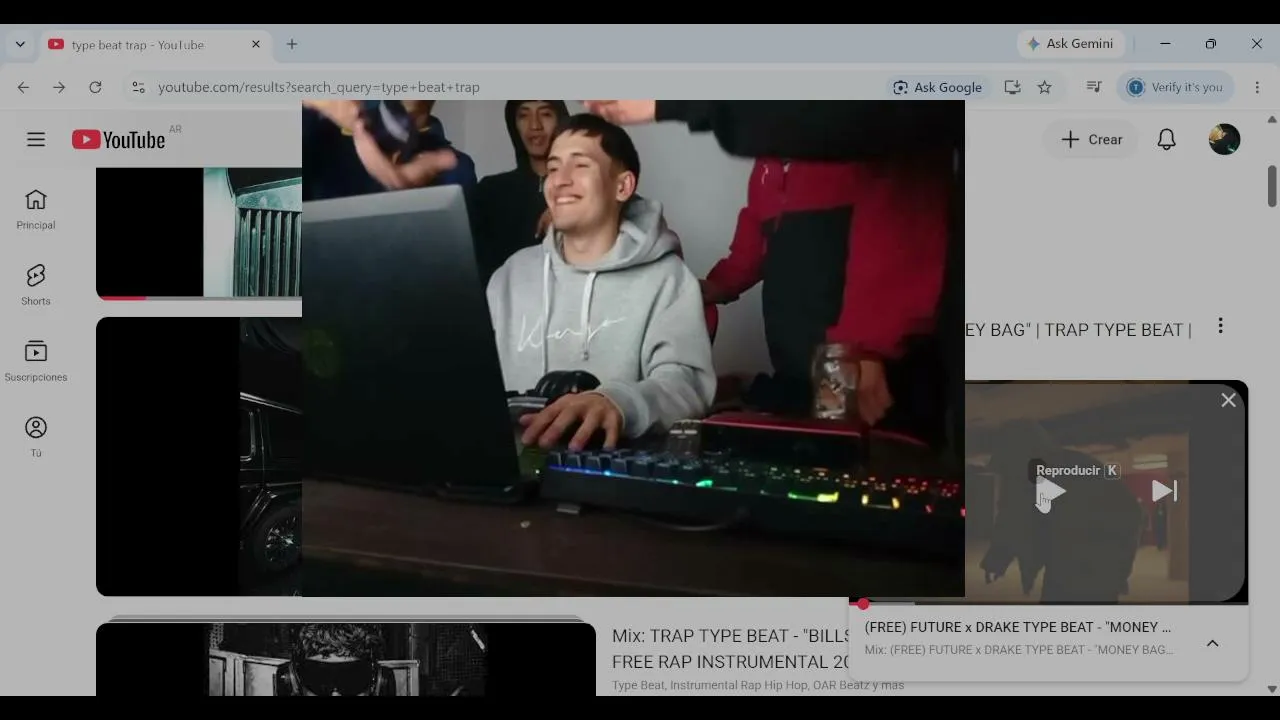Play the miniplayer video
Viewport: 1280px width, 720px height.
(1051, 491)
